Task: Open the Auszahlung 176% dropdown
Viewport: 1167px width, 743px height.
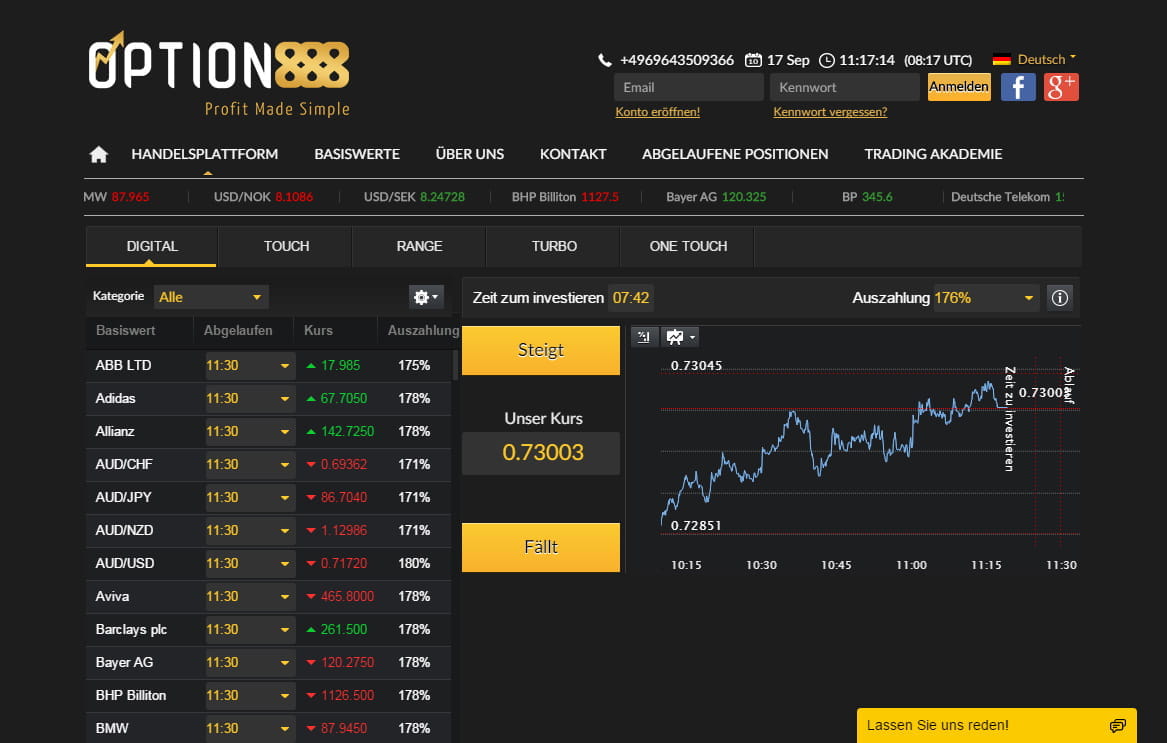Action: tap(985, 298)
